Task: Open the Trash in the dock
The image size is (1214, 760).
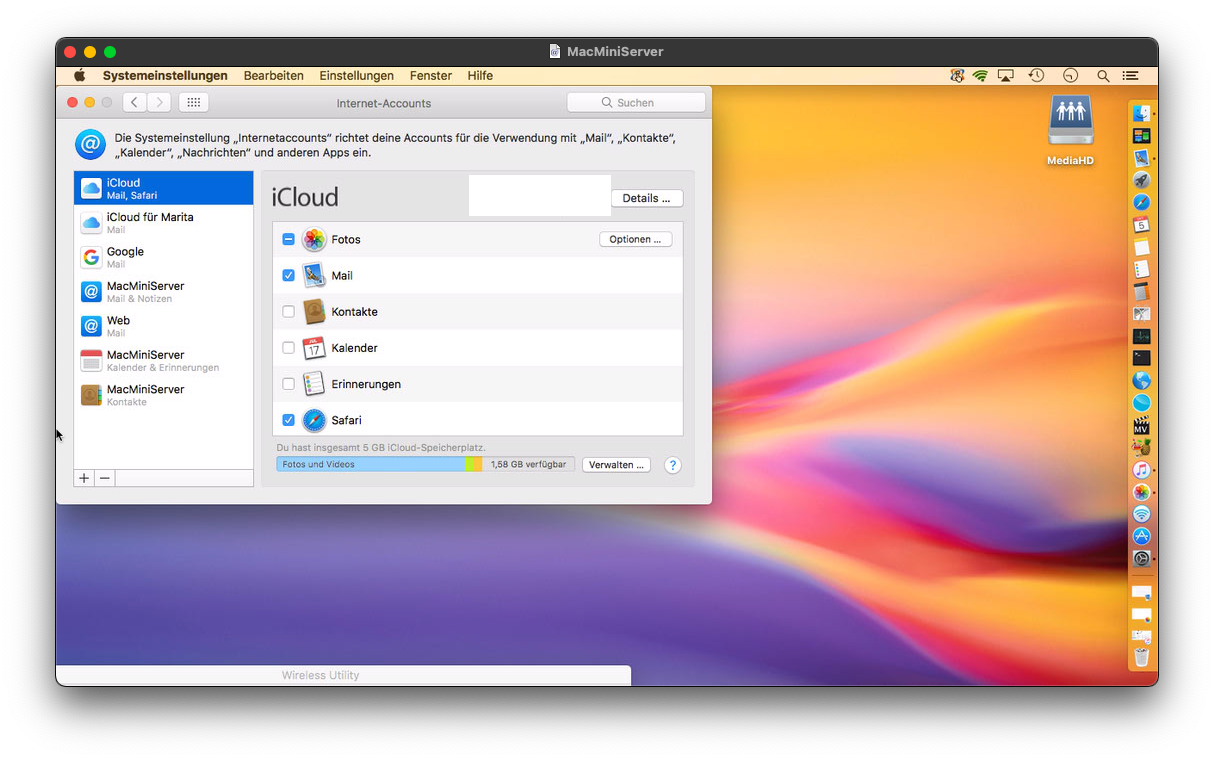Action: 1141,658
